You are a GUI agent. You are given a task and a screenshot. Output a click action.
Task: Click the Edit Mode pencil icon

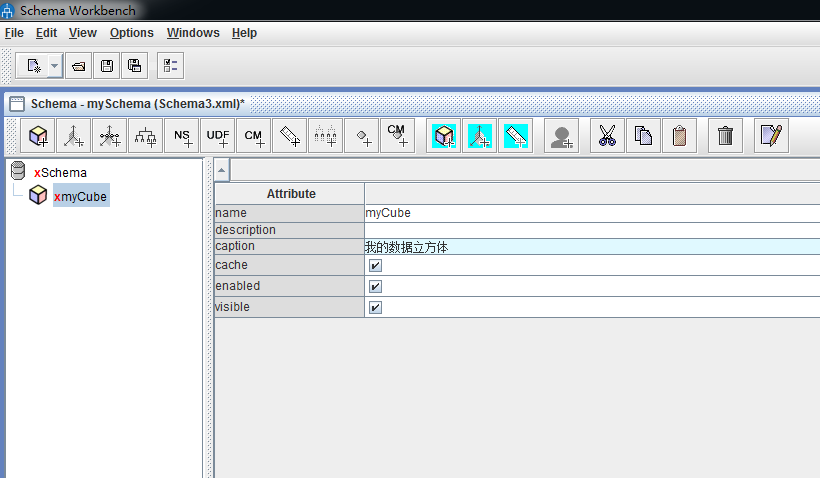coord(771,136)
